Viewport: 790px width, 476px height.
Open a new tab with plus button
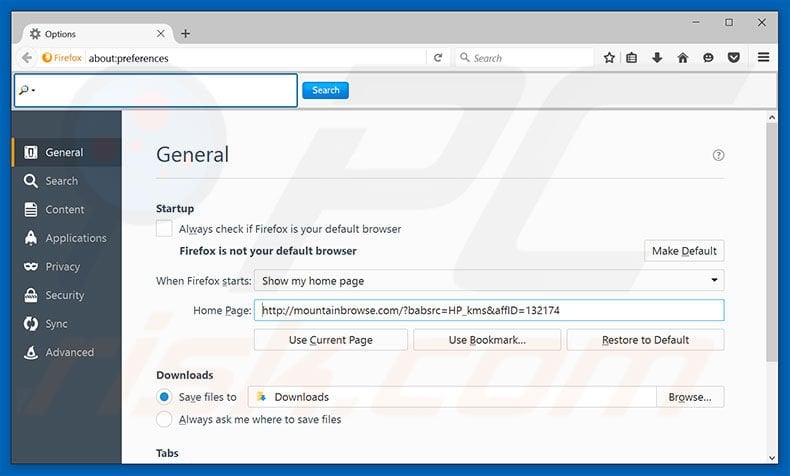[x=185, y=34]
